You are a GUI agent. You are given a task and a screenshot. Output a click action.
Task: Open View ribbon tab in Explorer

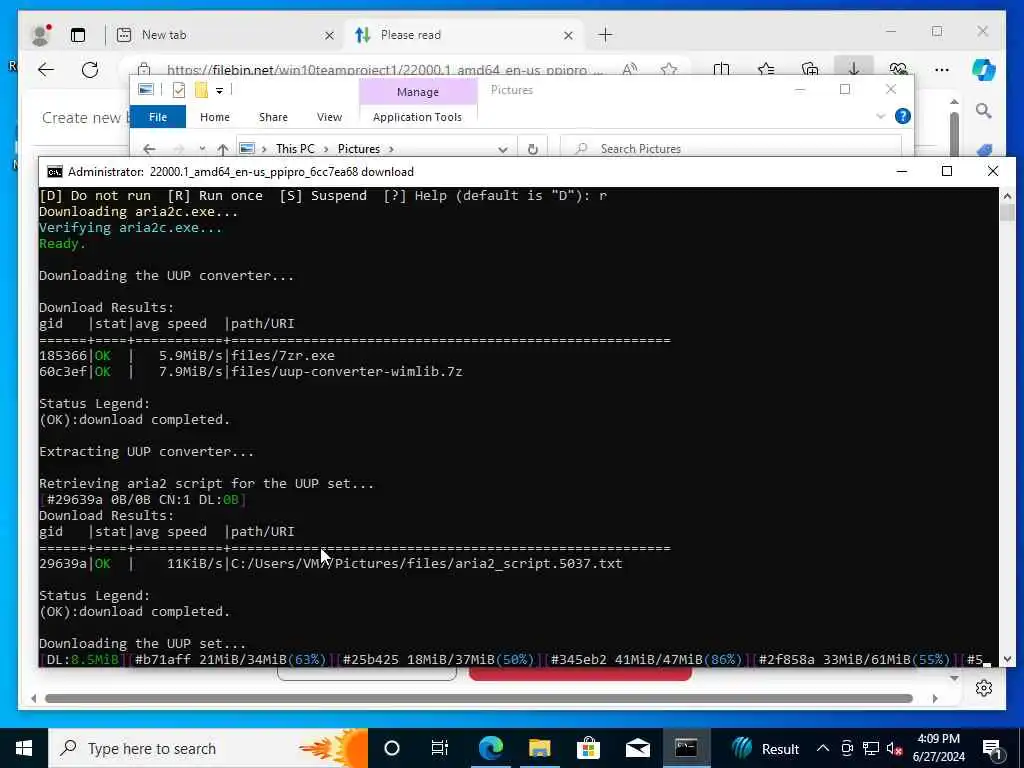(x=329, y=117)
